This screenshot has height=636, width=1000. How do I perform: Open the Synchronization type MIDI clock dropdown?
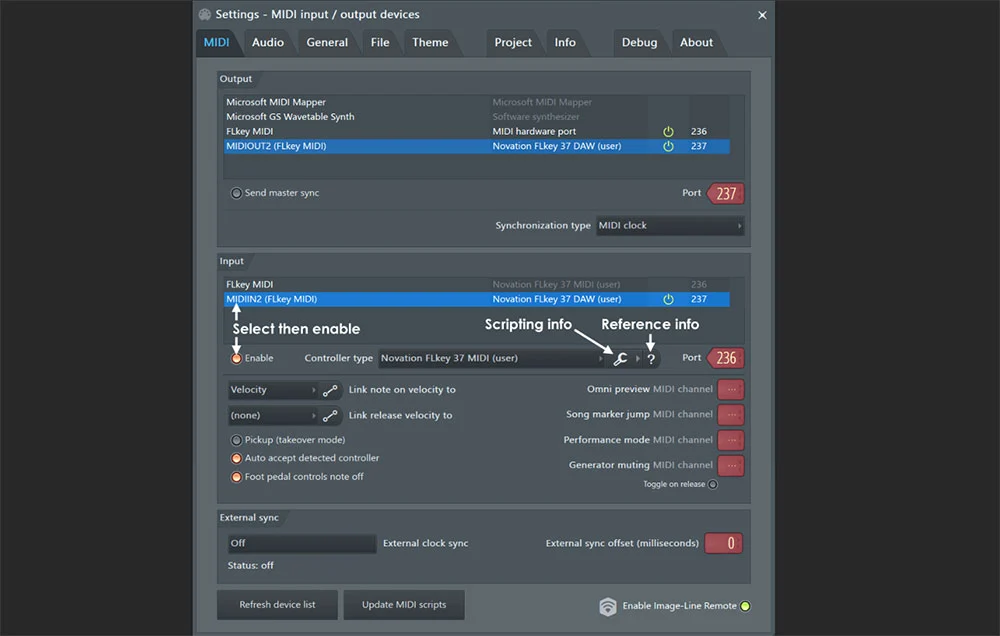[x=669, y=226]
